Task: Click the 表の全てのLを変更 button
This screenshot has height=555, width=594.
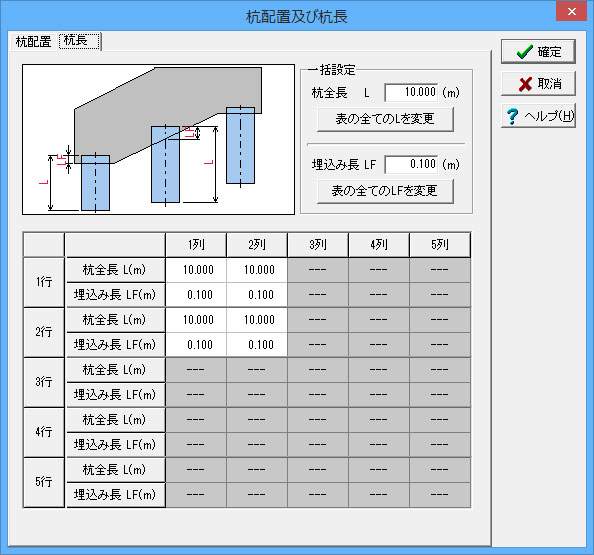Action: (x=385, y=119)
